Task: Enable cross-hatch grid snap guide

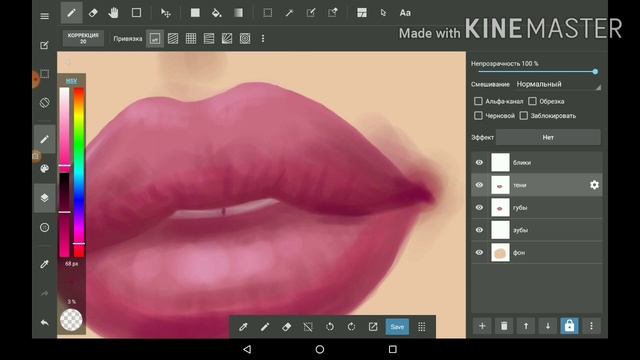Action: pyautogui.click(x=191, y=39)
